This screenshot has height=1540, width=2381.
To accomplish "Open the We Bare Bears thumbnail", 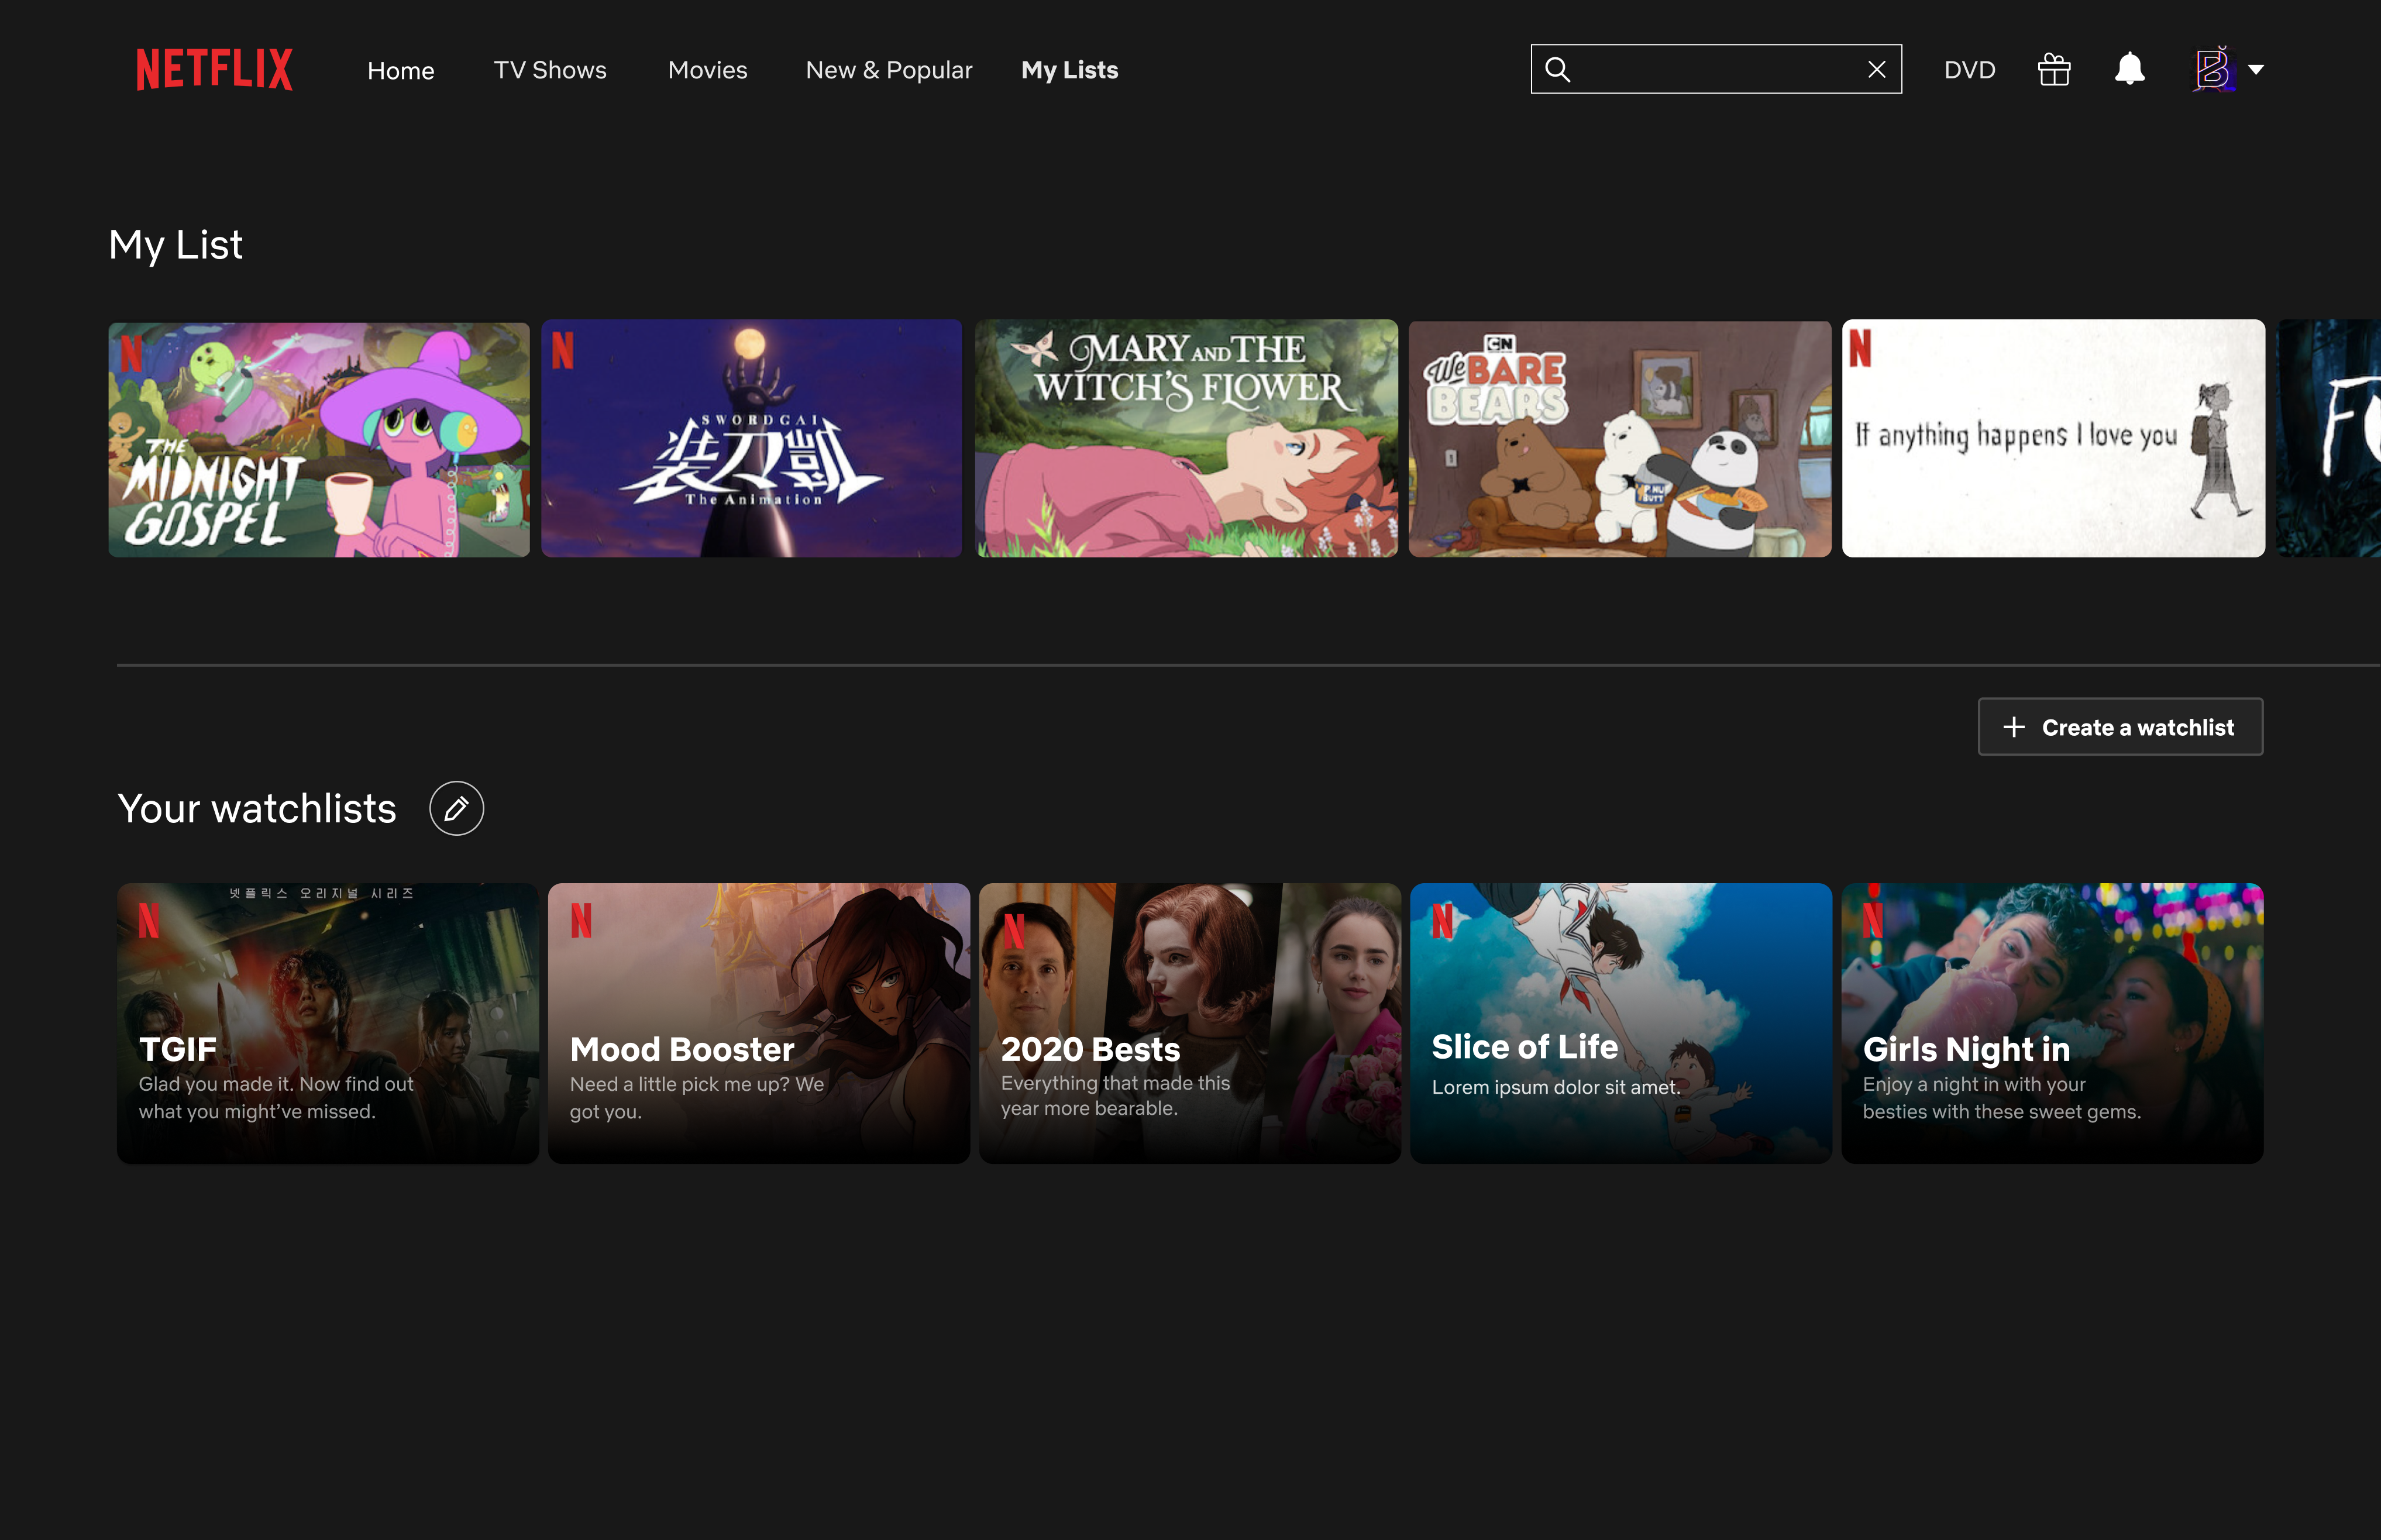I will coord(1619,439).
